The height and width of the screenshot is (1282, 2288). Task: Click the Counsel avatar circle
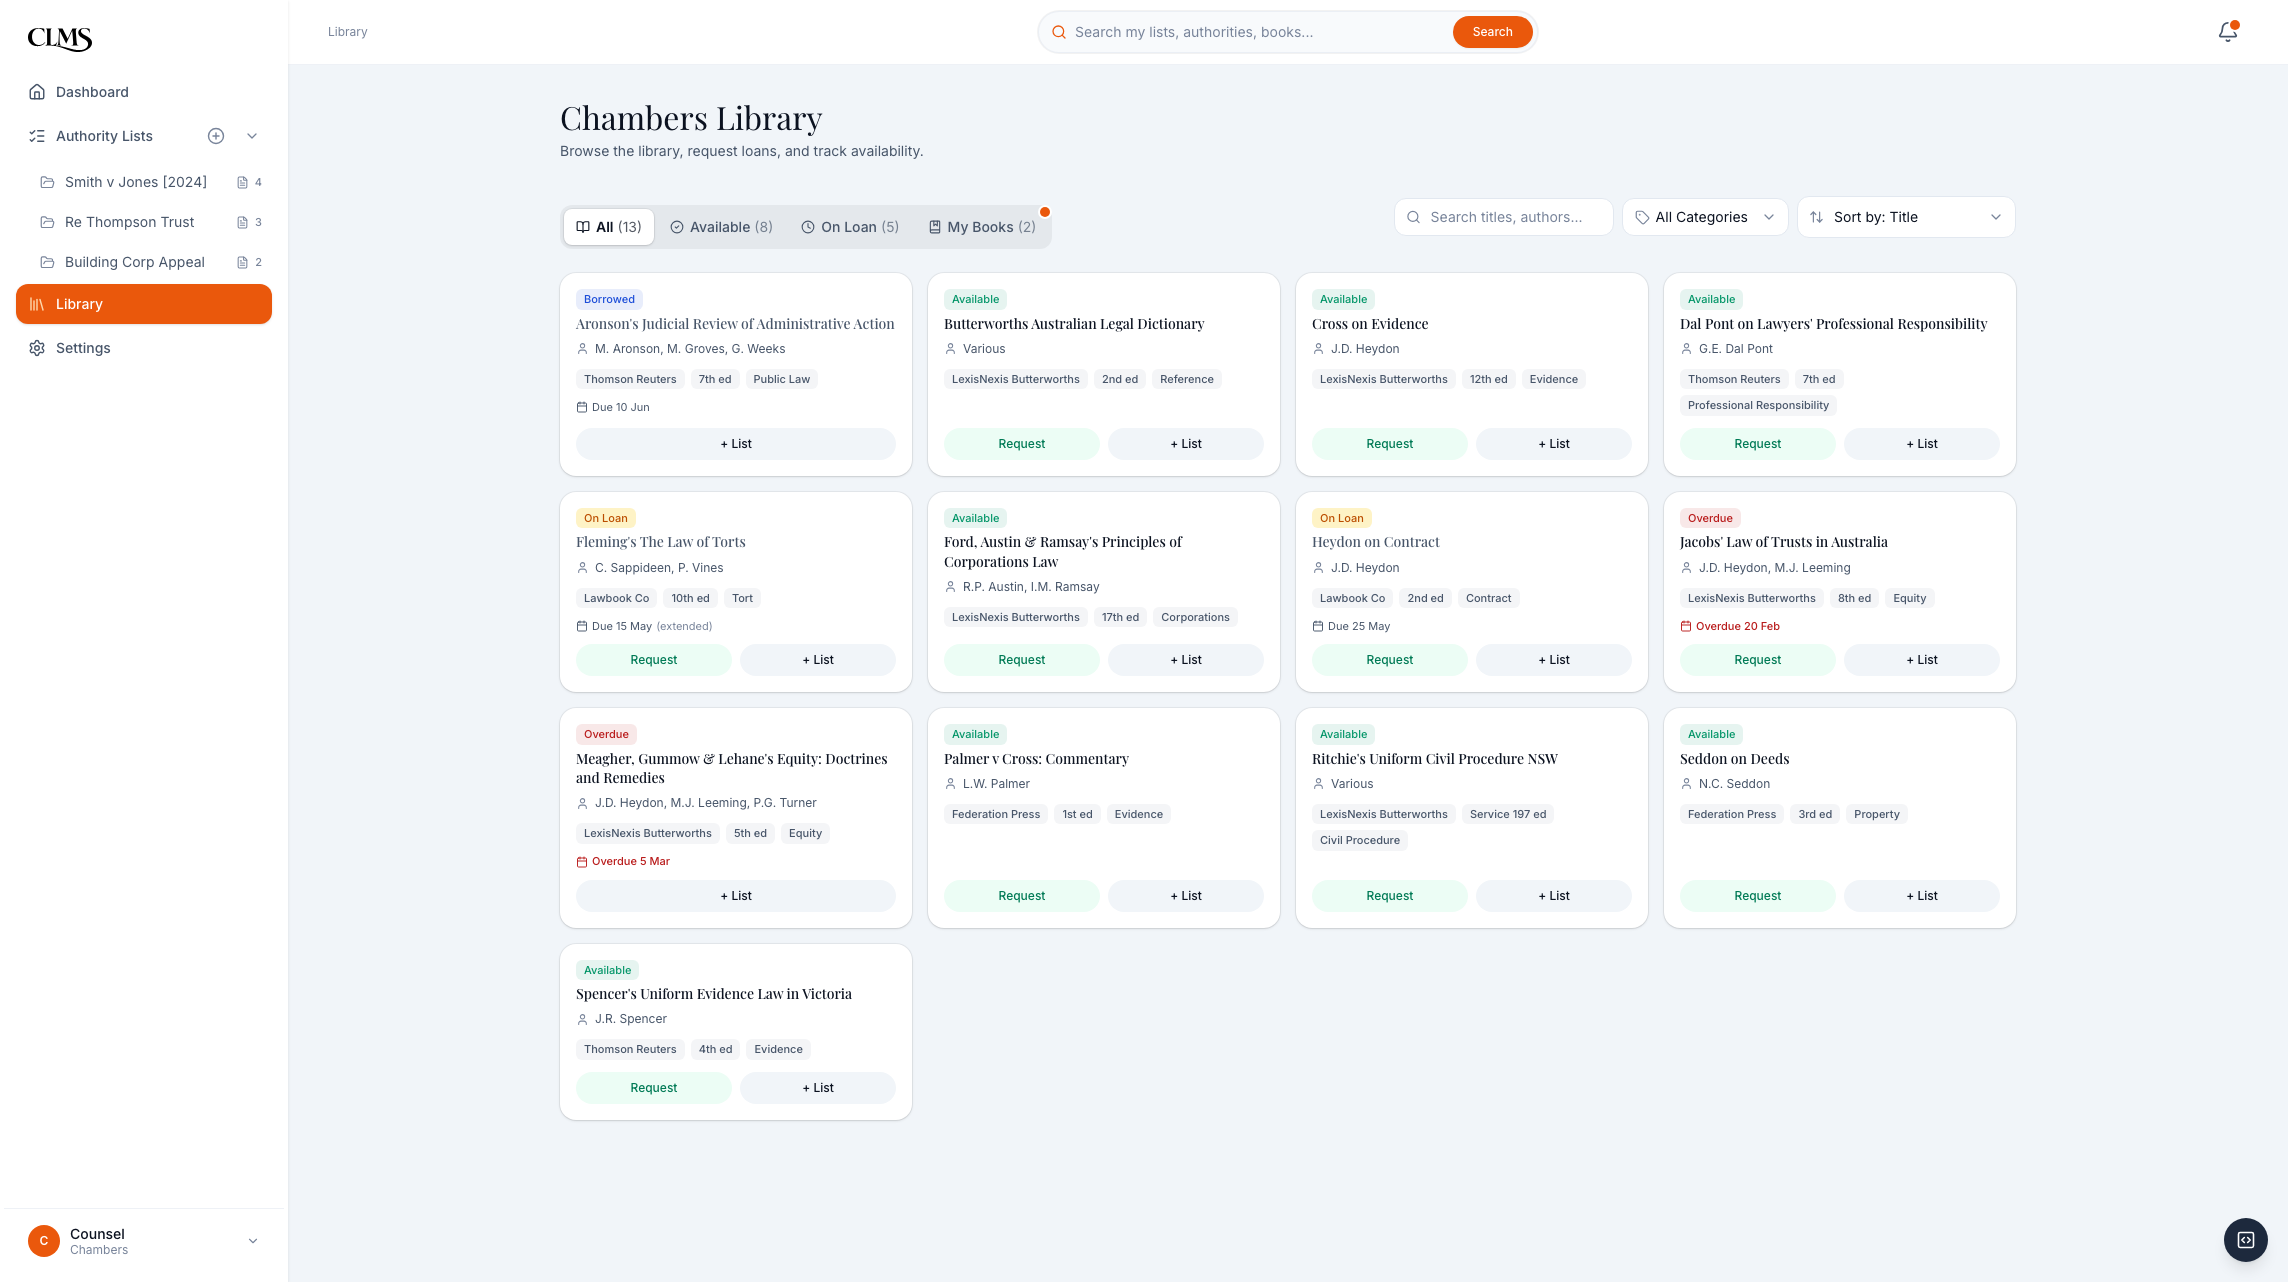point(44,1241)
